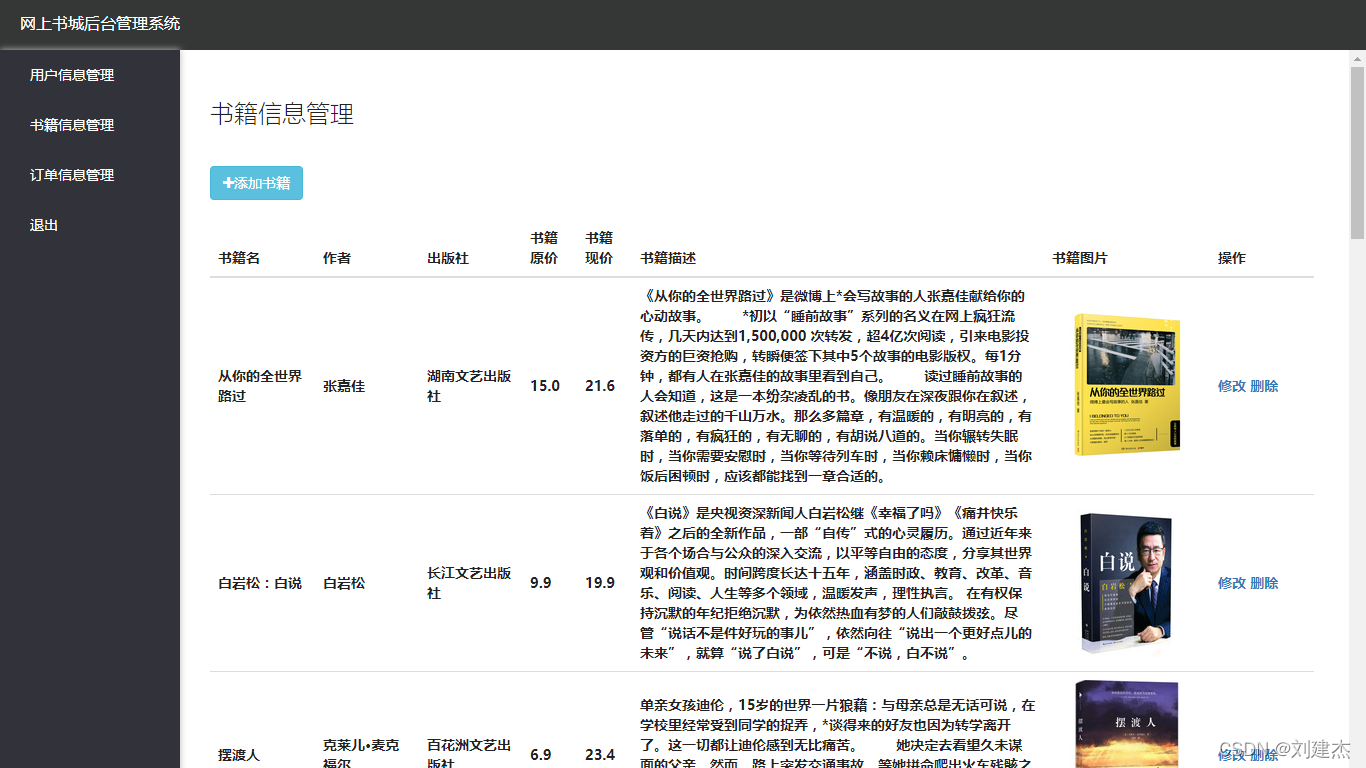
Task: Click the author cell 白岩松
Action: [x=344, y=583]
